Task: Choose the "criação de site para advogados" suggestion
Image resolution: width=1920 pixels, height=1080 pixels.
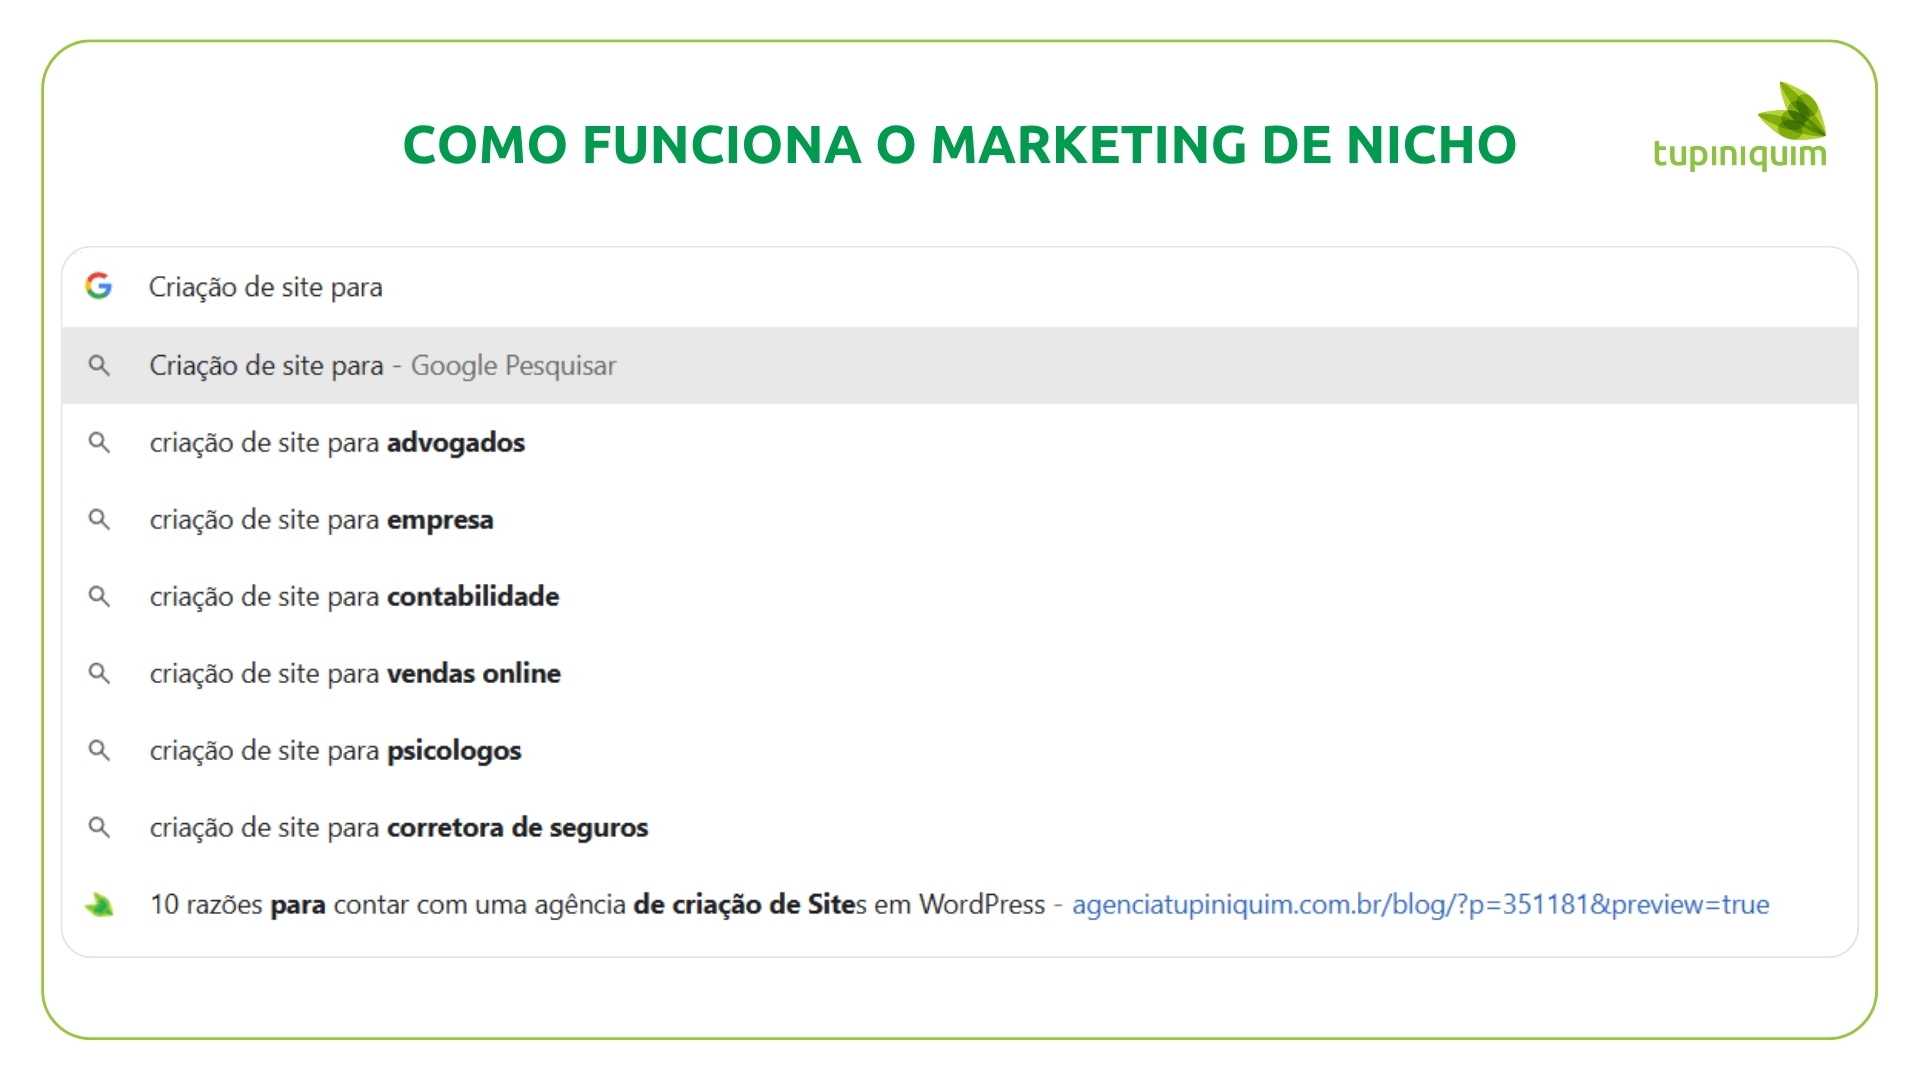Action: (338, 442)
